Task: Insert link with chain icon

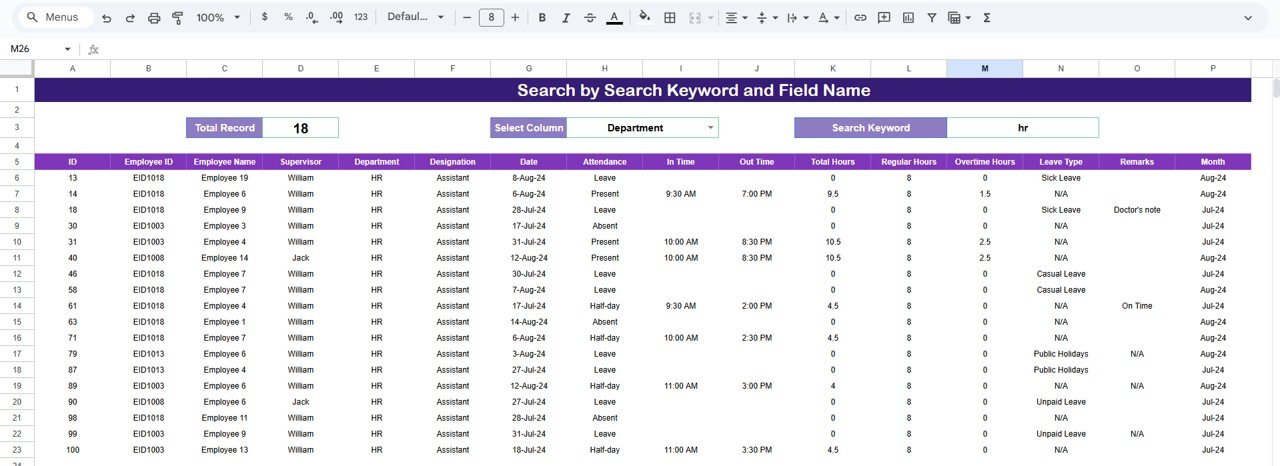Action: (860, 17)
